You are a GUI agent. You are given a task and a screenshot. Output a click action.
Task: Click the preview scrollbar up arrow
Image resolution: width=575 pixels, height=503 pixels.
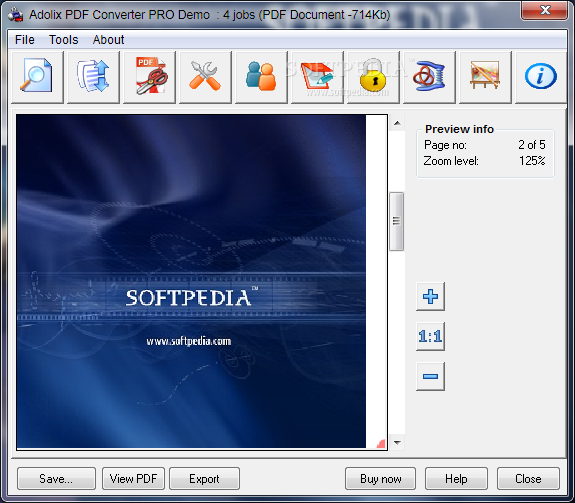[x=397, y=123]
